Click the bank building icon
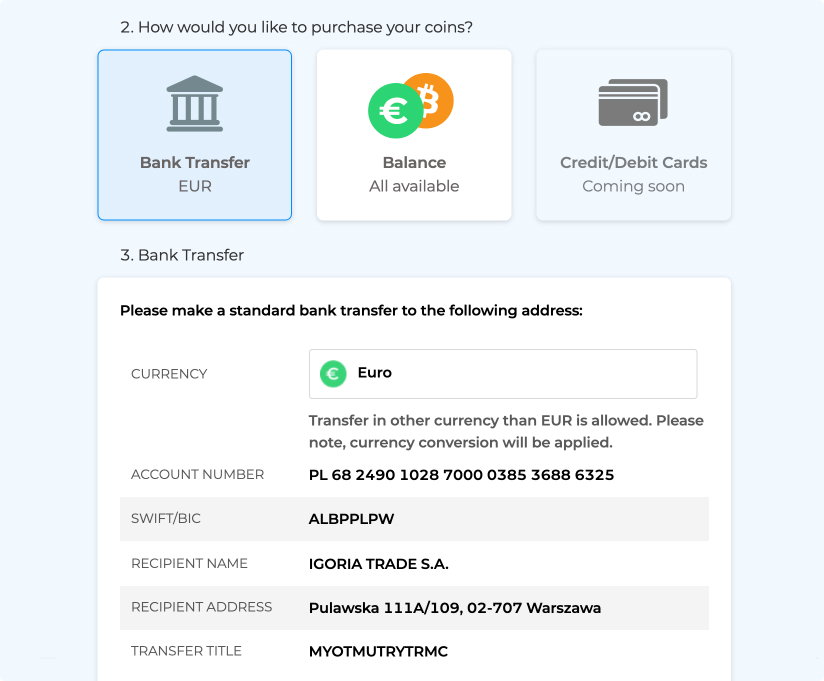 [x=194, y=104]
